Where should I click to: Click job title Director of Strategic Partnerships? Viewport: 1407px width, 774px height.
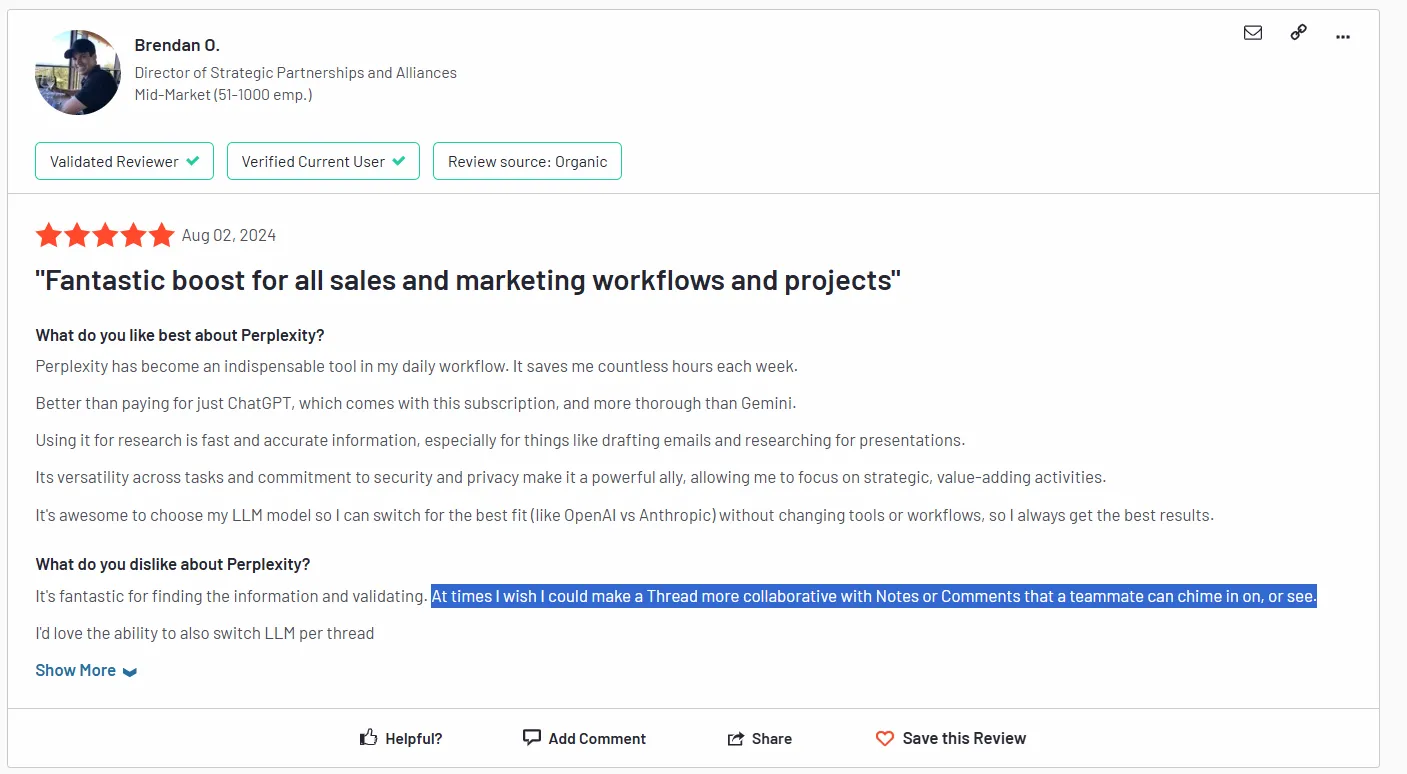296,73
